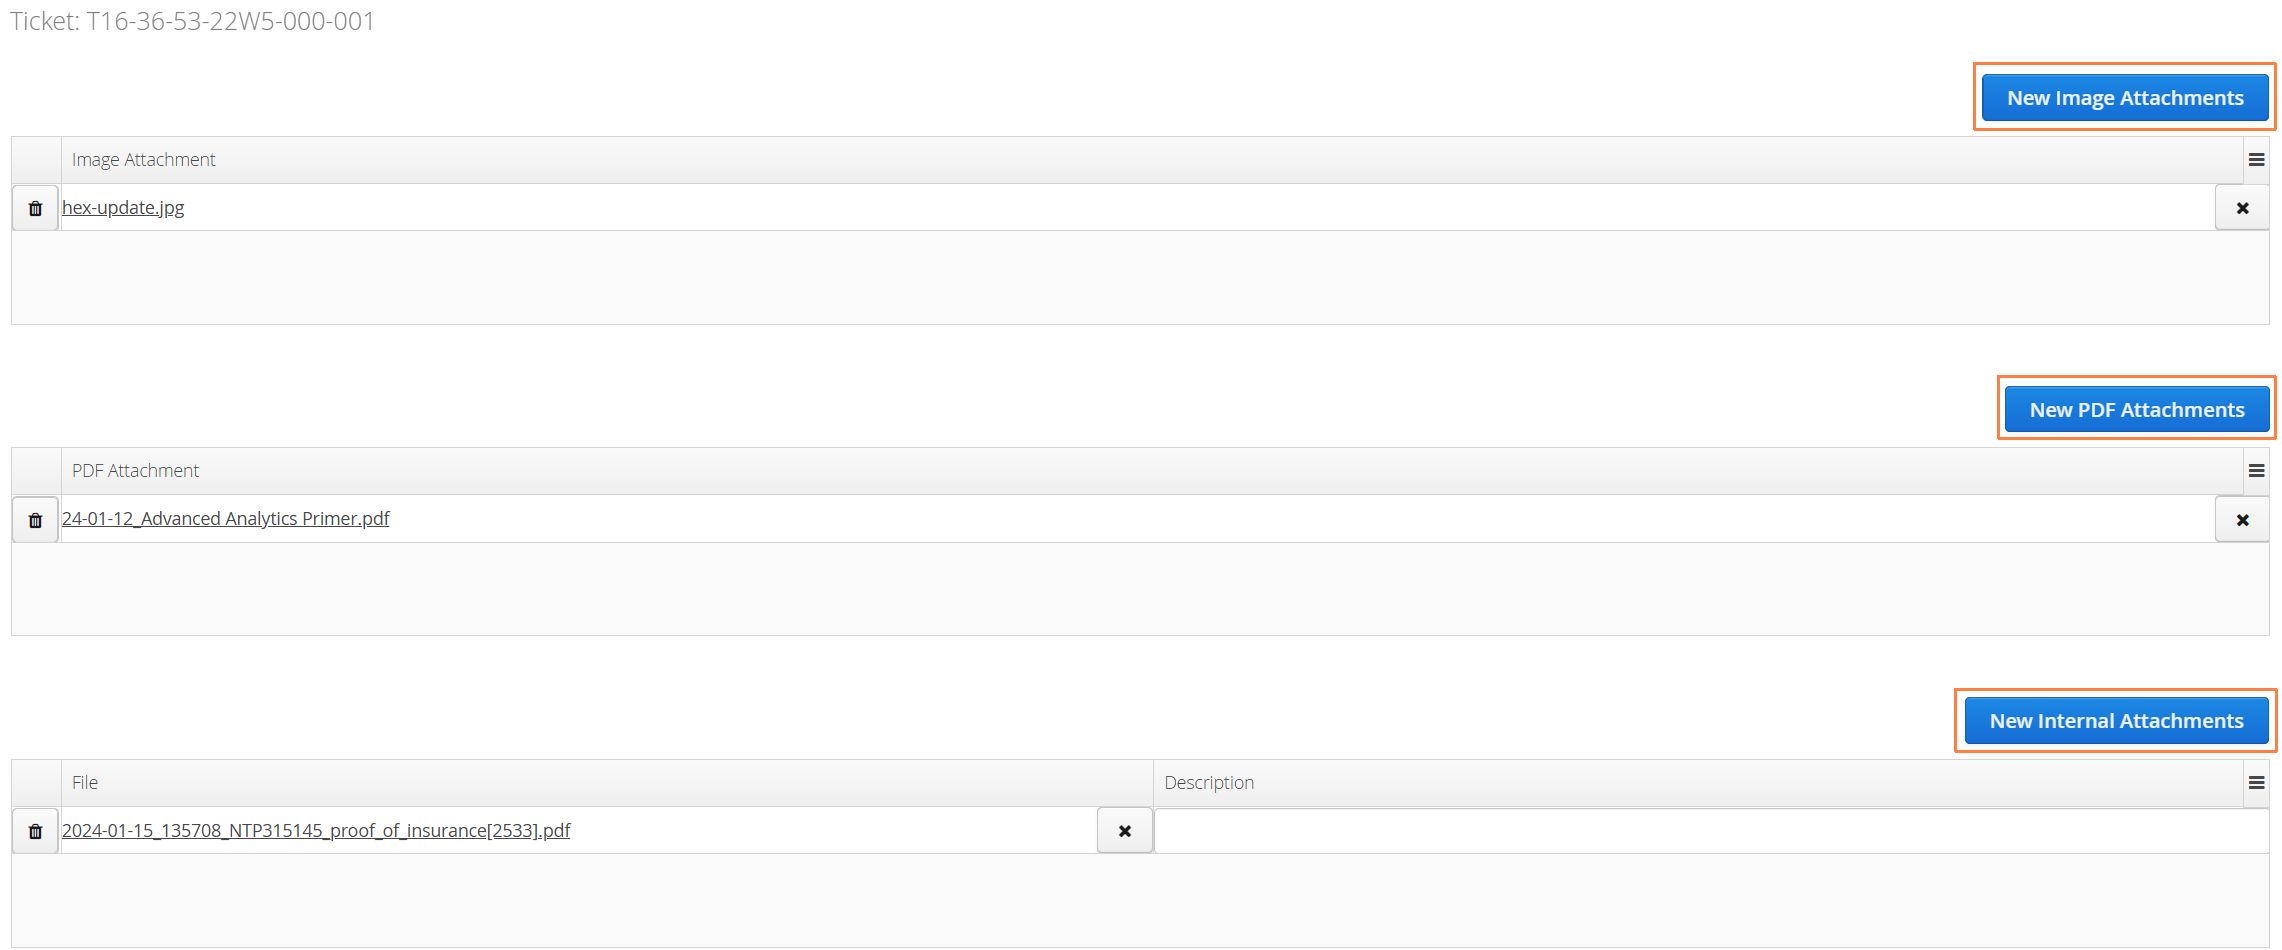Remove proof_of_insurance row using trash icon
The height and width of the screenshot is (950, 2282).
click(x=35, y=831)
